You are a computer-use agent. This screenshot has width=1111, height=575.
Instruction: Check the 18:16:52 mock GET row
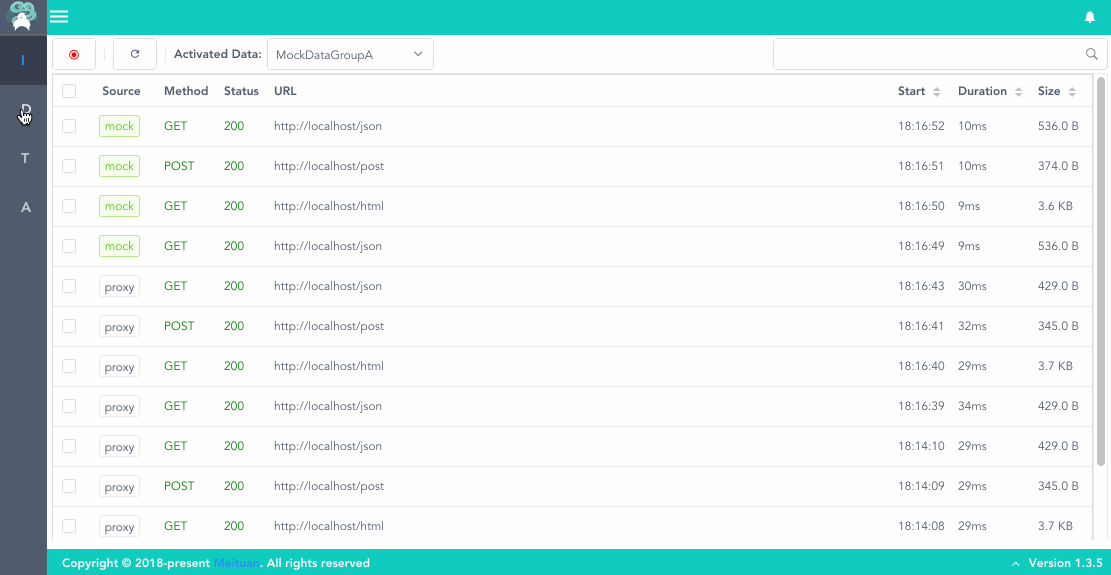(69, 126)
